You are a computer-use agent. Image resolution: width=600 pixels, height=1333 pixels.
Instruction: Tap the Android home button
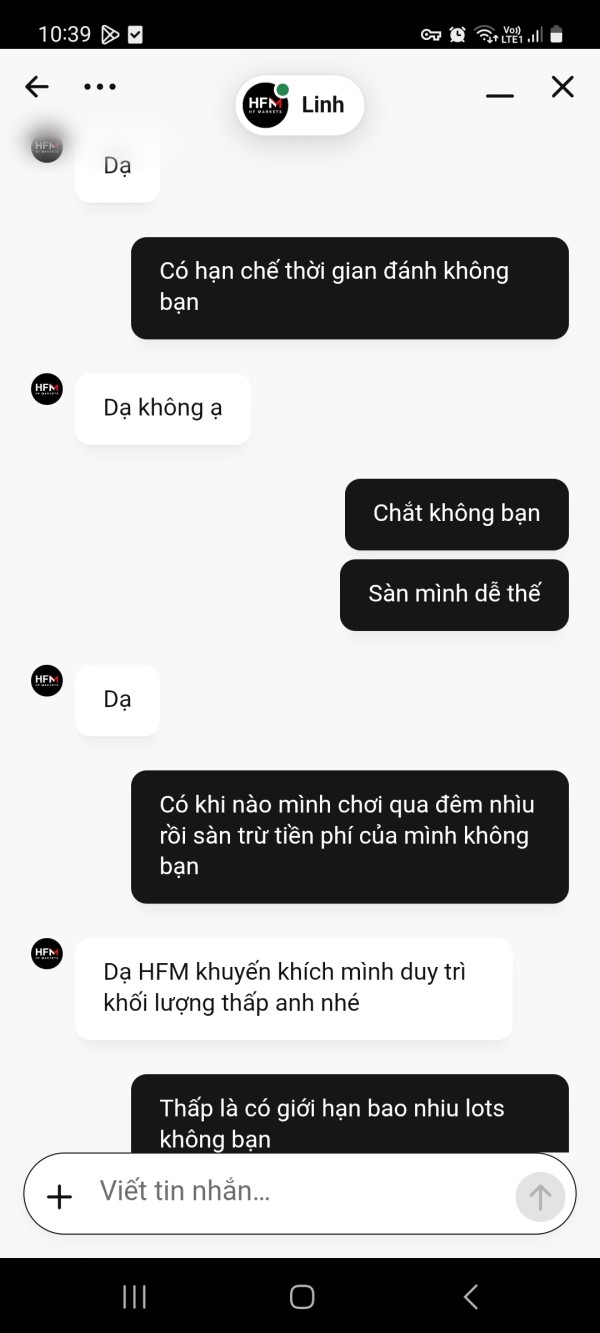(x=301, y=1297)
